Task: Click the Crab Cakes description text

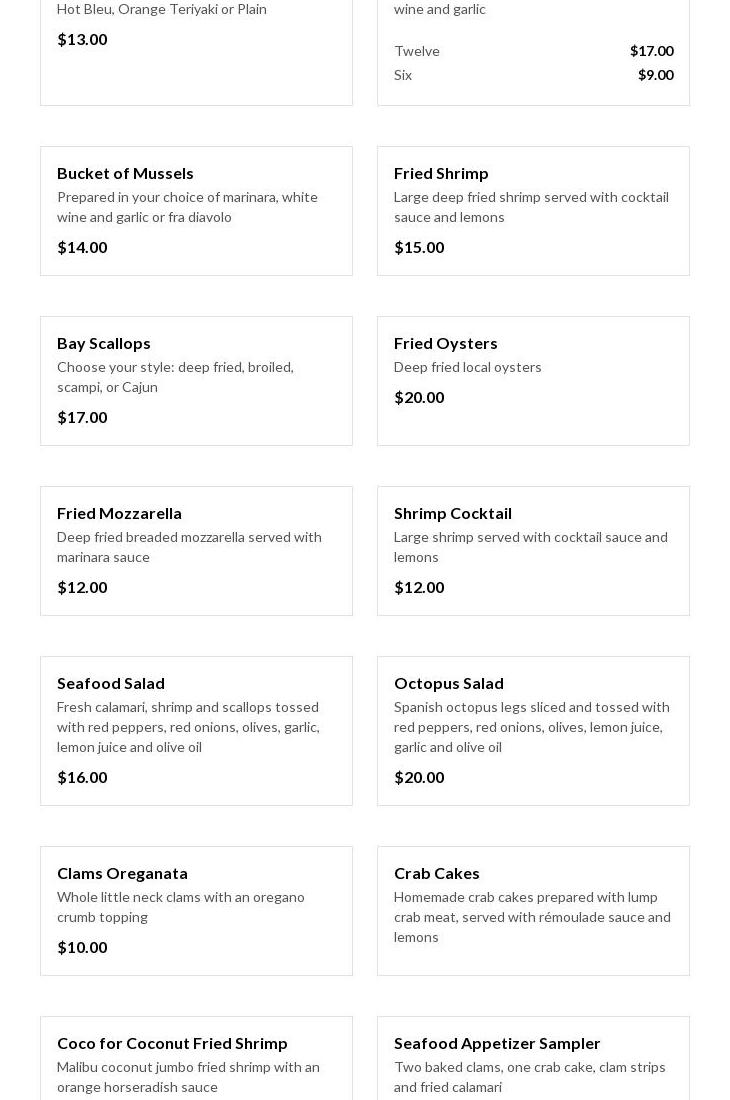Action: 531,917
